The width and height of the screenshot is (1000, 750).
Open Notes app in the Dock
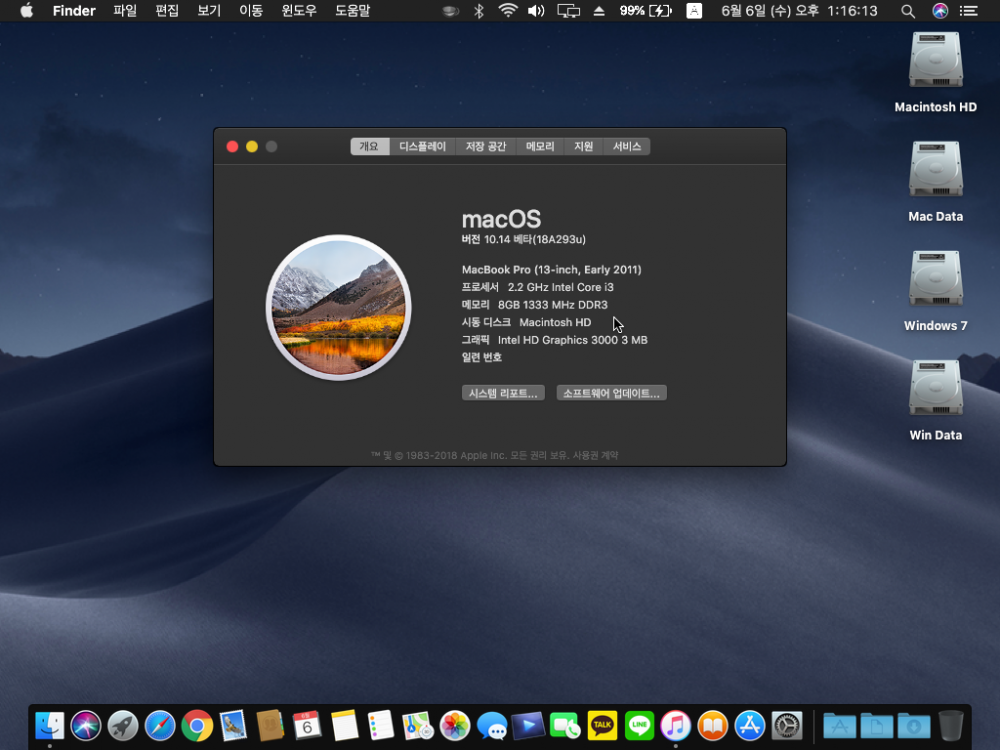344,726
